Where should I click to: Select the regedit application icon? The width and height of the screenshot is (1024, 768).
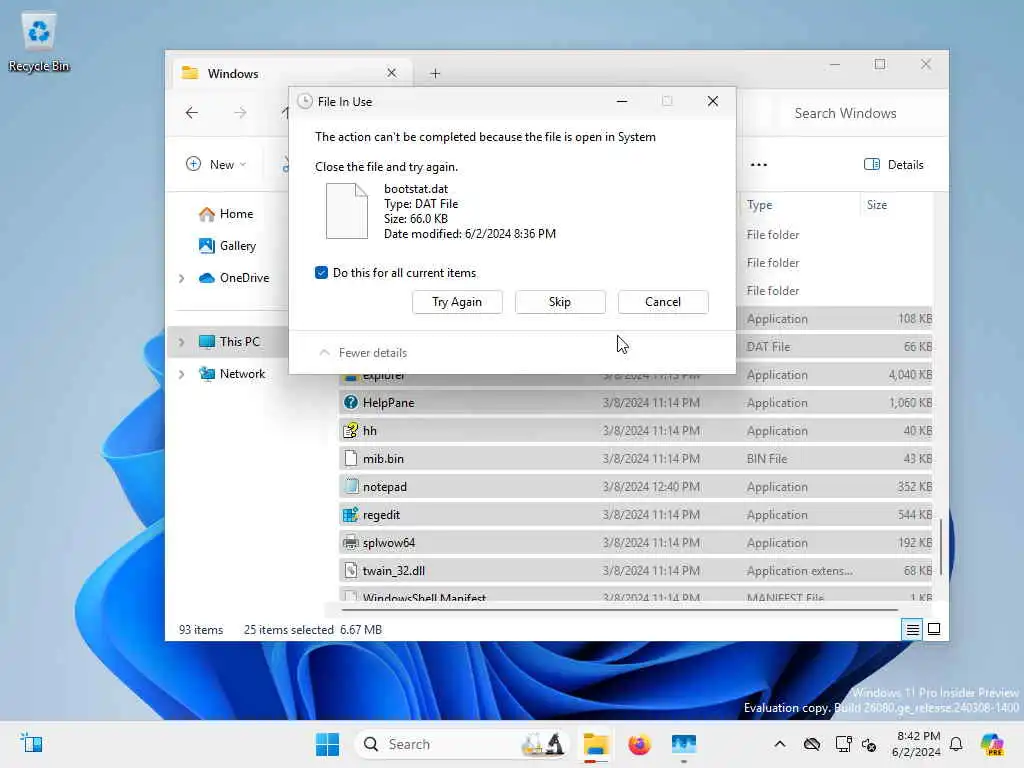click(351, 515)
